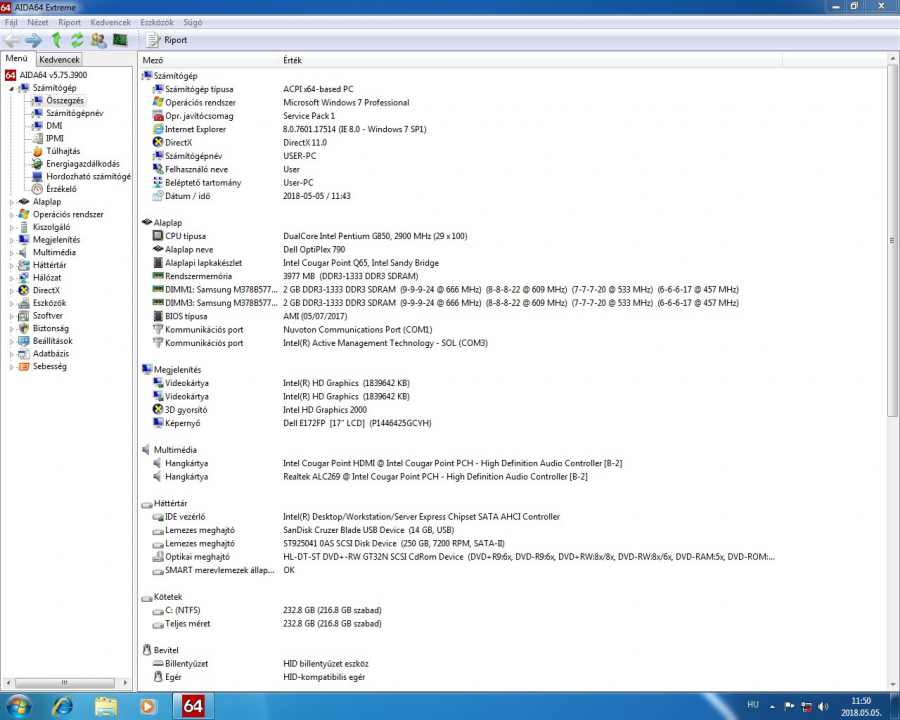Select Érzékelő in the tree
This screenshot has height=720, width=900.
[x=61, y=189]
